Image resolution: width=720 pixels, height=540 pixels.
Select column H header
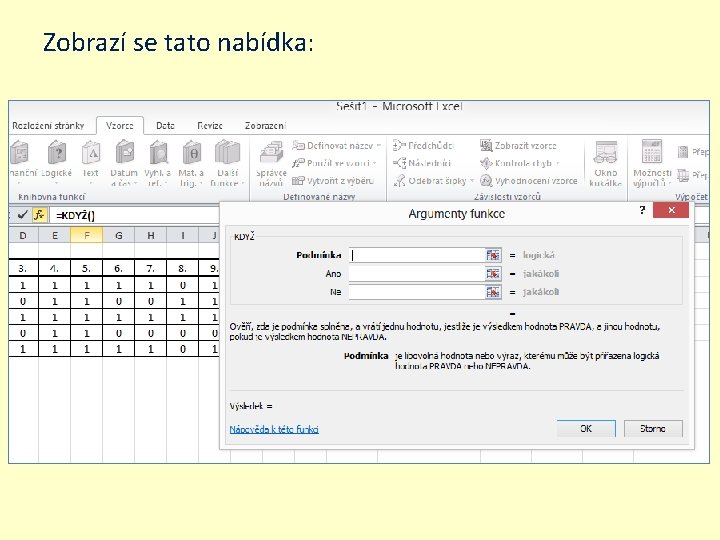pos(151,236)
